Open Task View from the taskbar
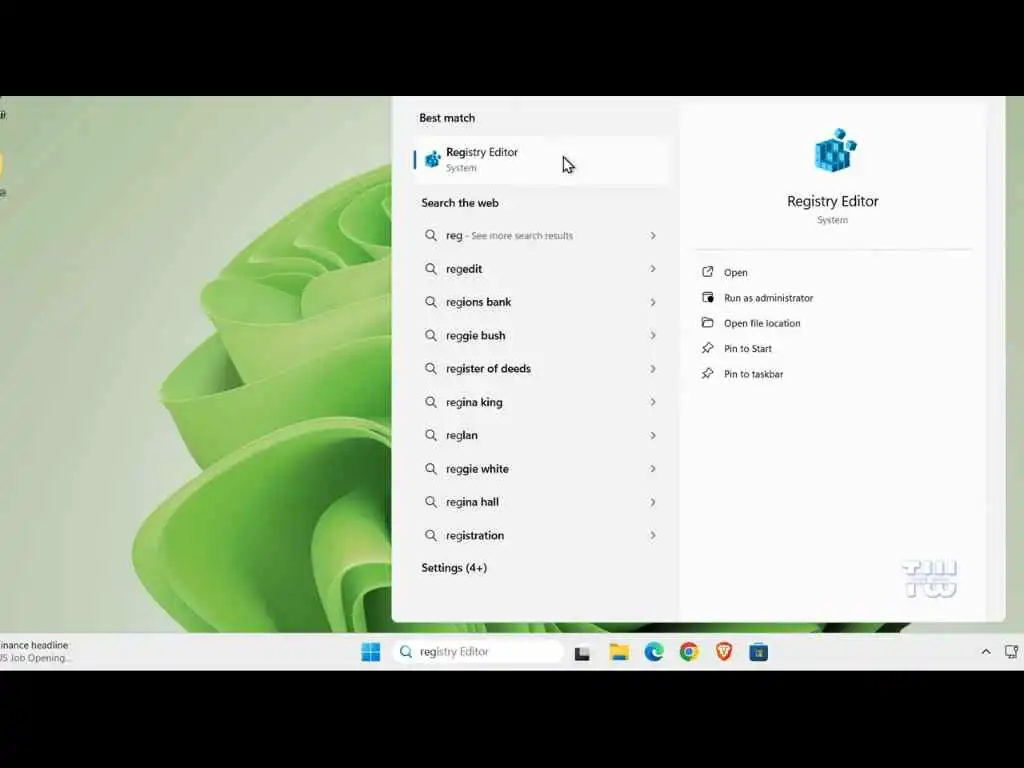The height and width of the screenshot is (768, 1024). coord(582,652)
